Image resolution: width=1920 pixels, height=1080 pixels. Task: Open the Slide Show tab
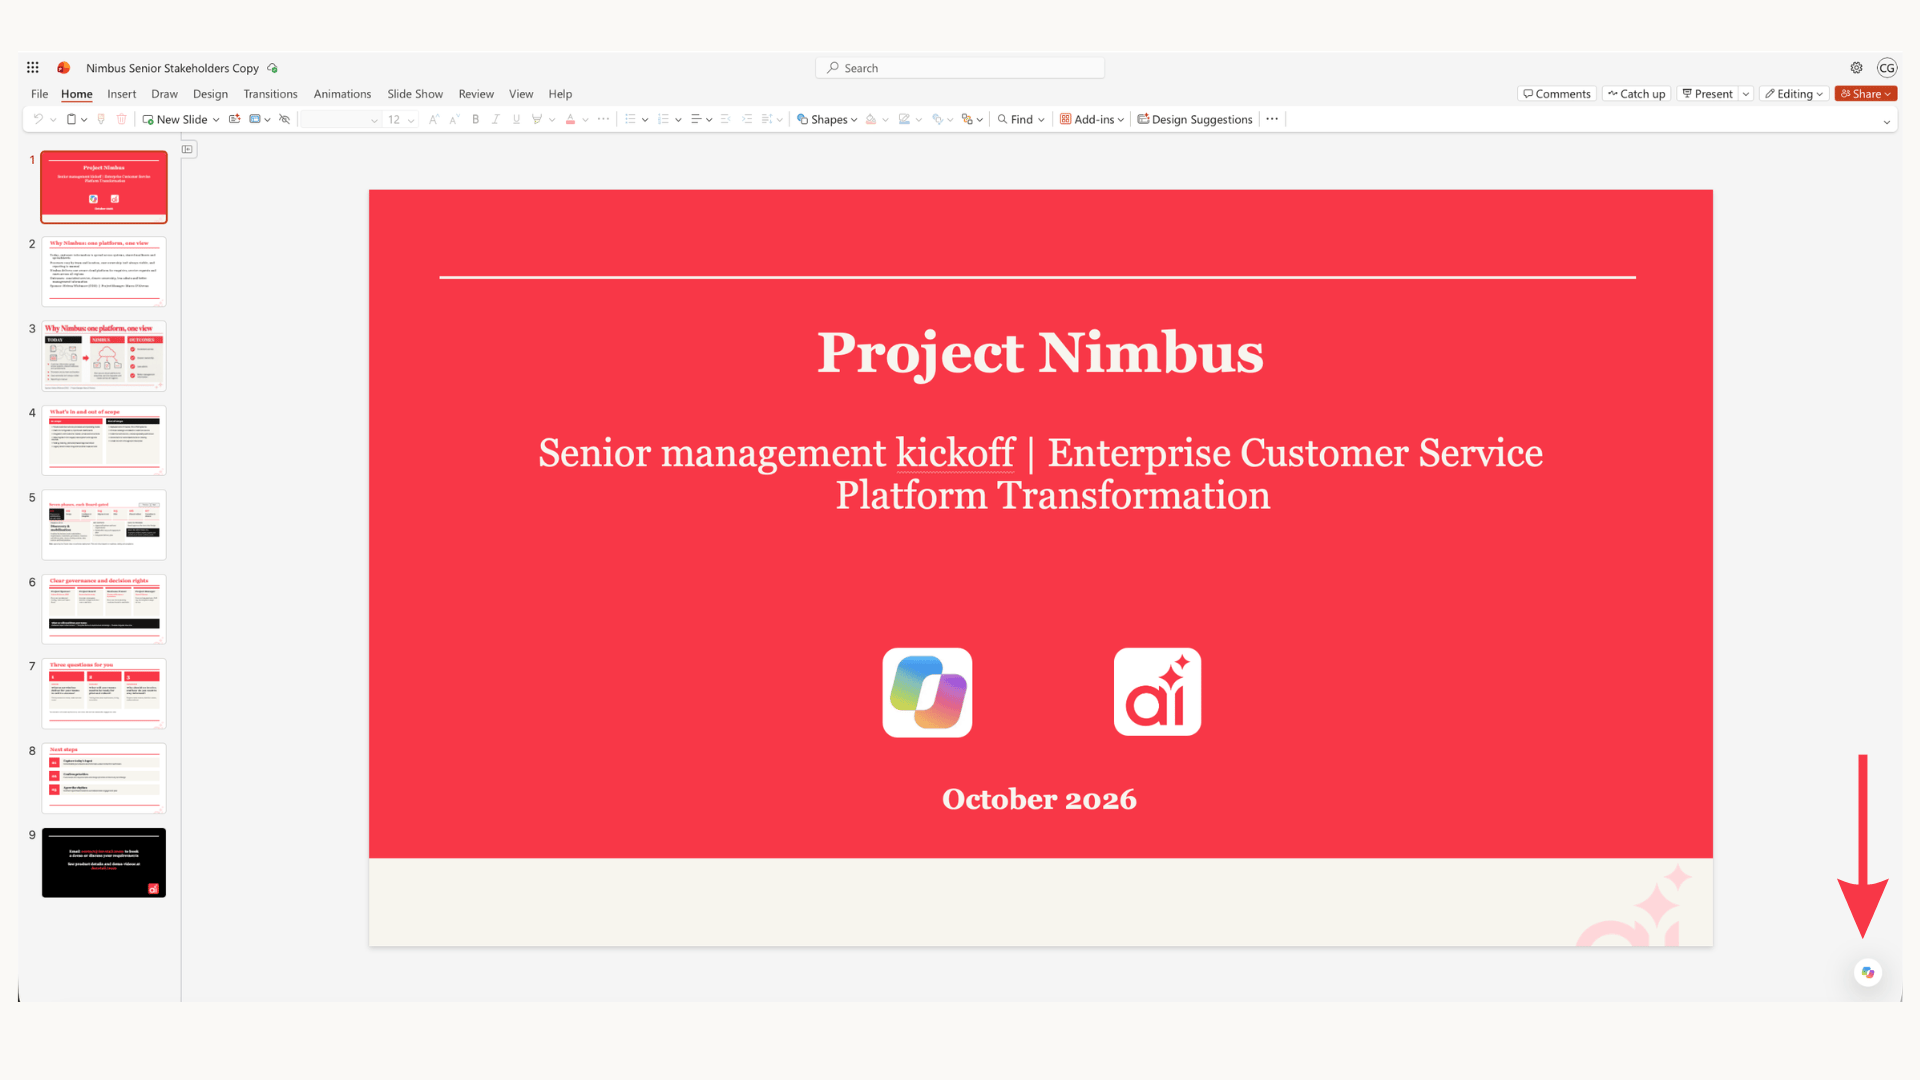415,94
